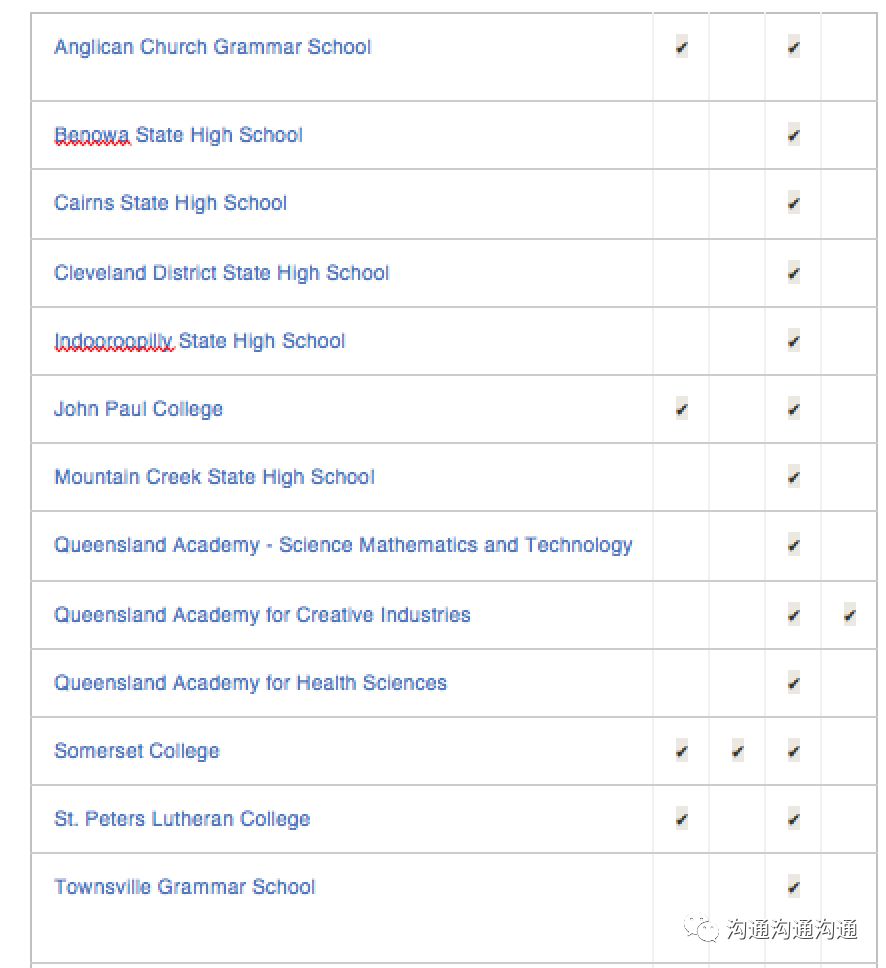The image size is (886, 968).
Task: Open Cleveland District State High School link
Action: click(x=222, y=273)
